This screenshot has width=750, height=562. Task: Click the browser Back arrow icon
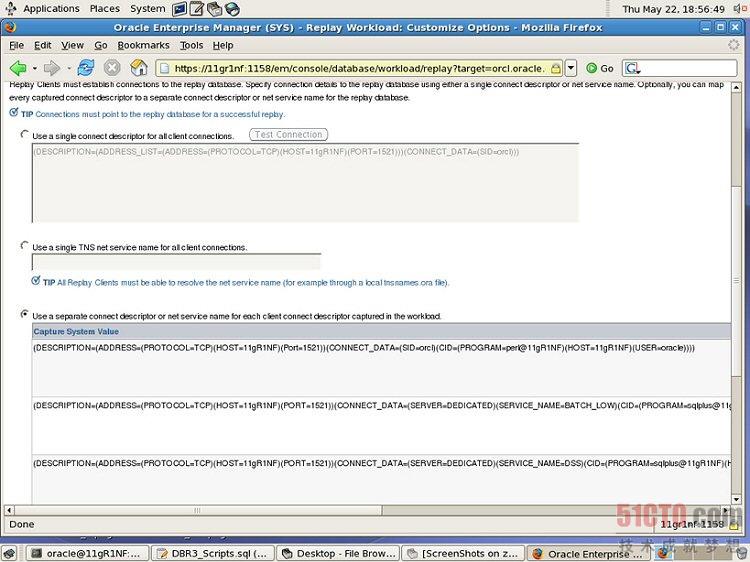tap(18, 68)
